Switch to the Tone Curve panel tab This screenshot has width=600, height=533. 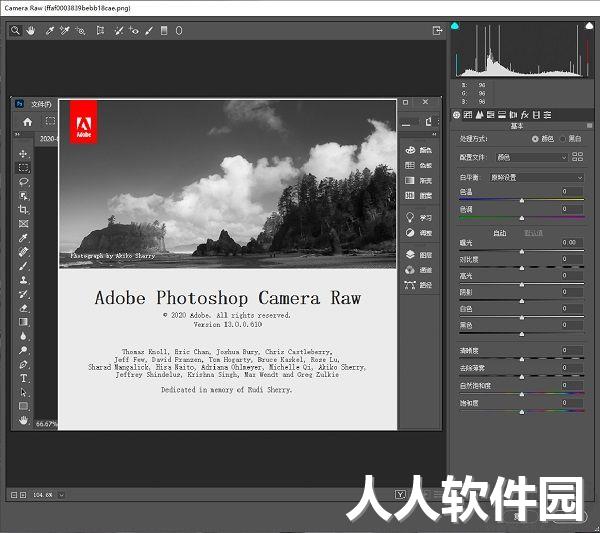[468, 115]
